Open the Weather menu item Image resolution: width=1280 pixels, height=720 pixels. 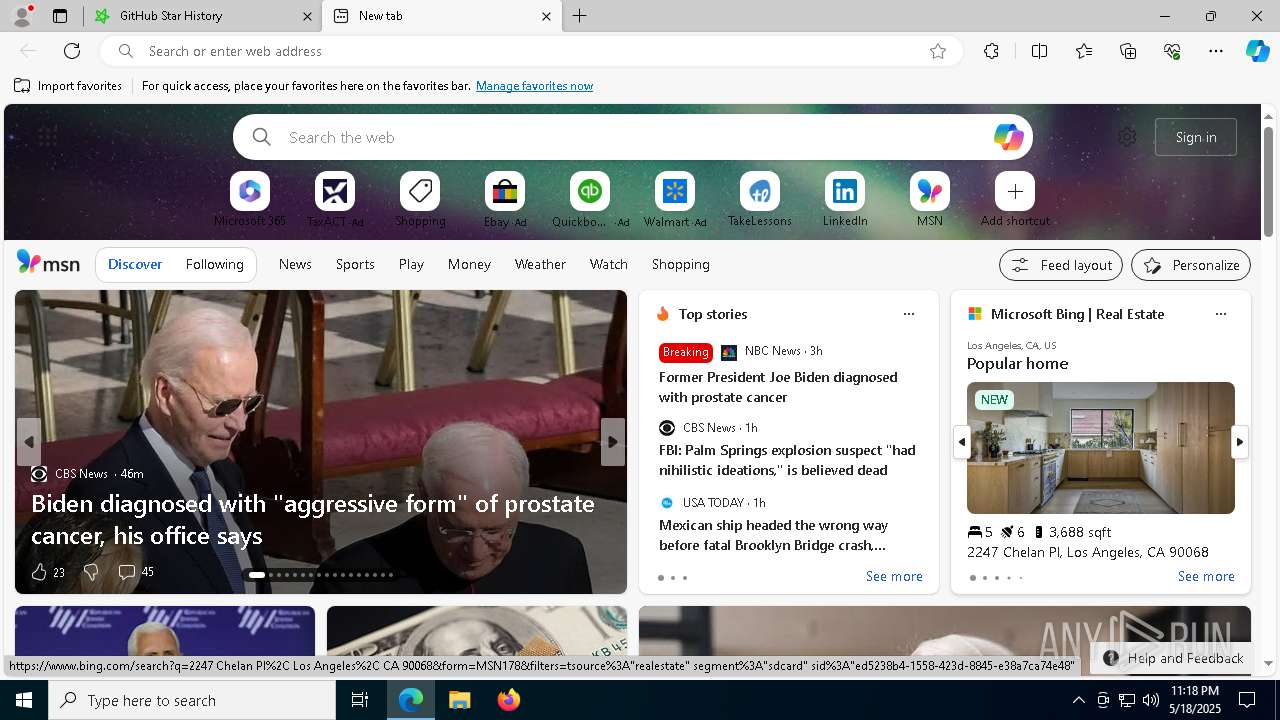tap(540, 264)
